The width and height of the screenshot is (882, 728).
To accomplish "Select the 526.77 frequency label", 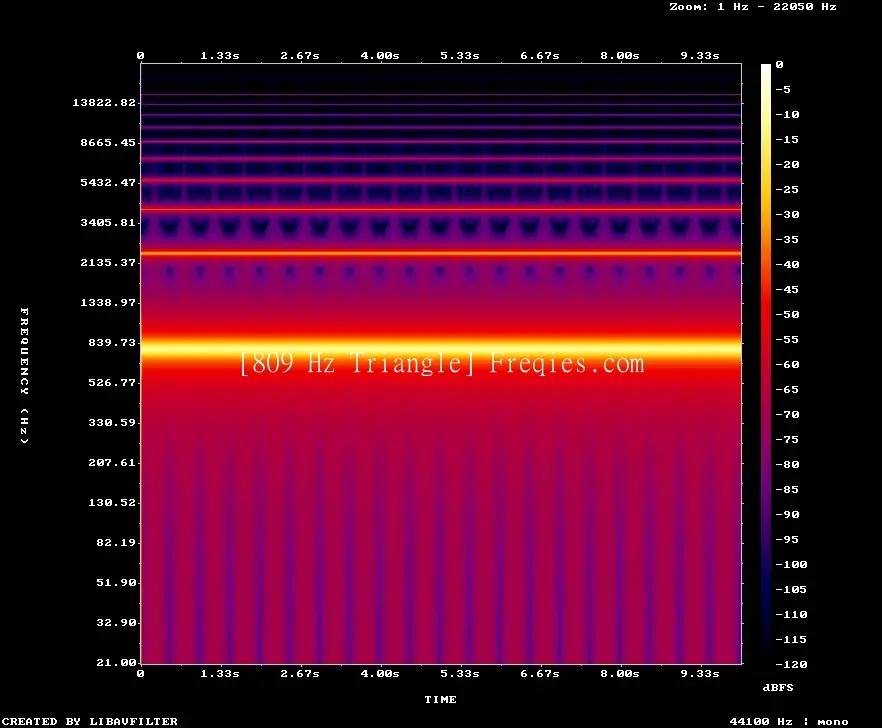I will click(112, 383).
